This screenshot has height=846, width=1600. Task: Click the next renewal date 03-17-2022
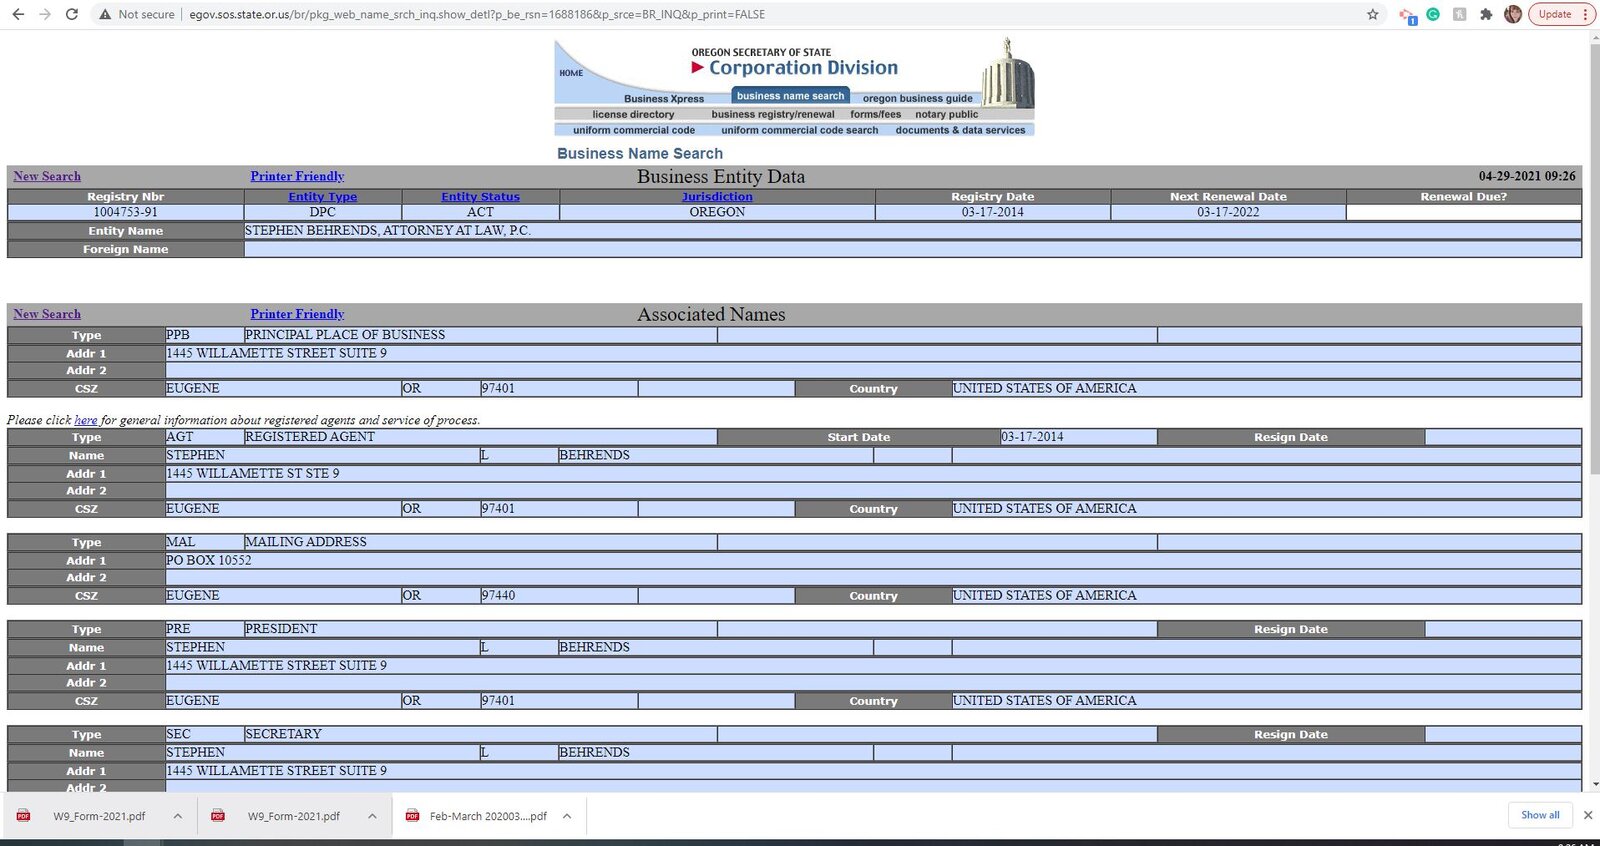[1228, 212]
